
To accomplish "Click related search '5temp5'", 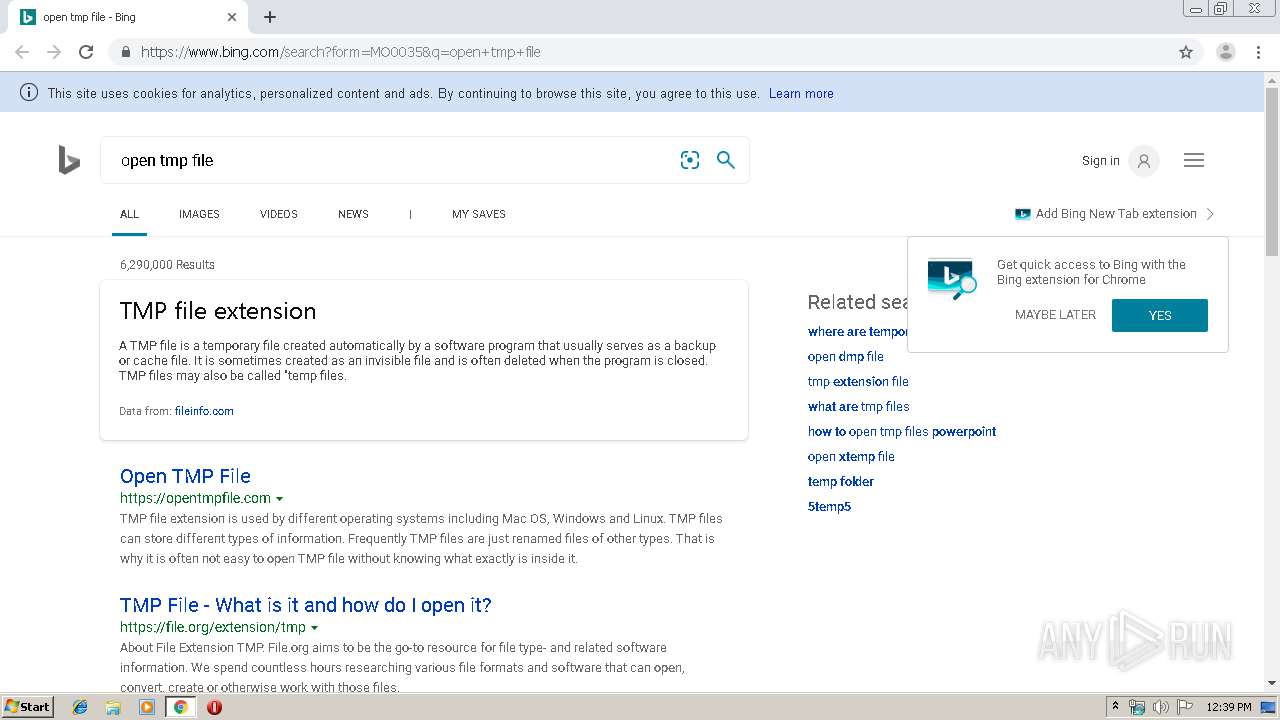I will pyautogui.click(x=830, y=507).
